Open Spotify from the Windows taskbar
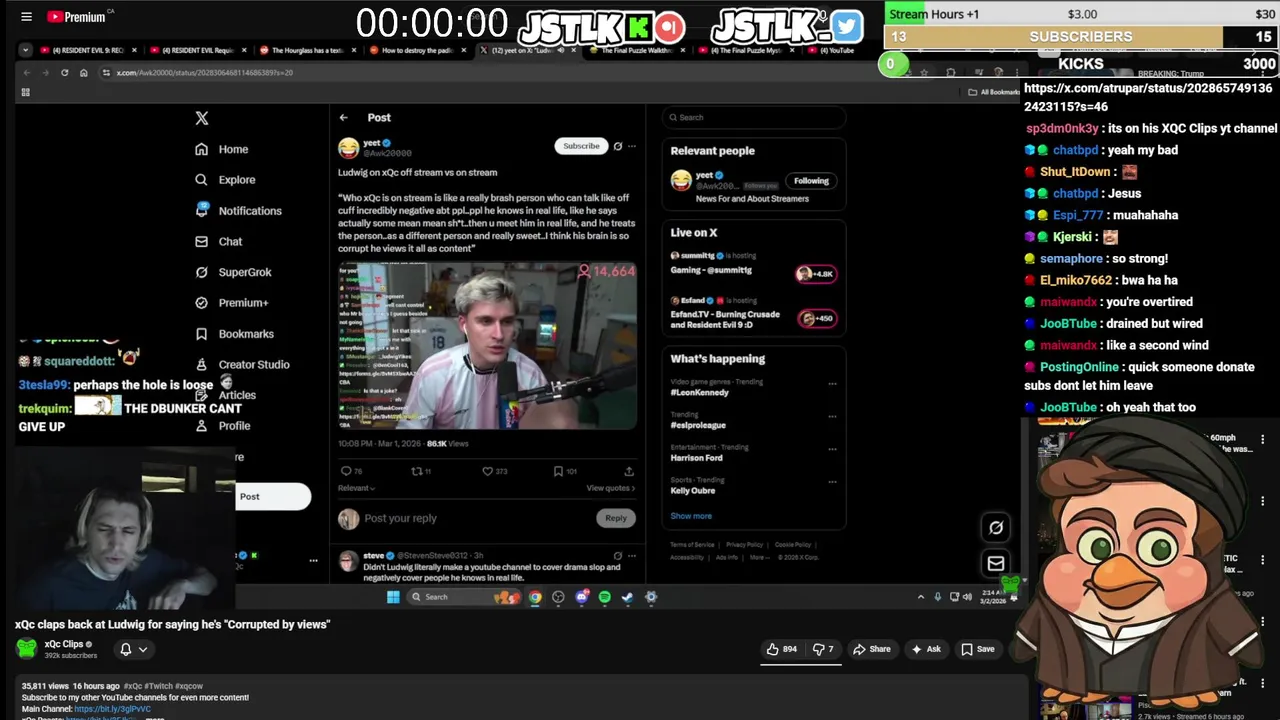1280x720 pixels. coord(605,597)
